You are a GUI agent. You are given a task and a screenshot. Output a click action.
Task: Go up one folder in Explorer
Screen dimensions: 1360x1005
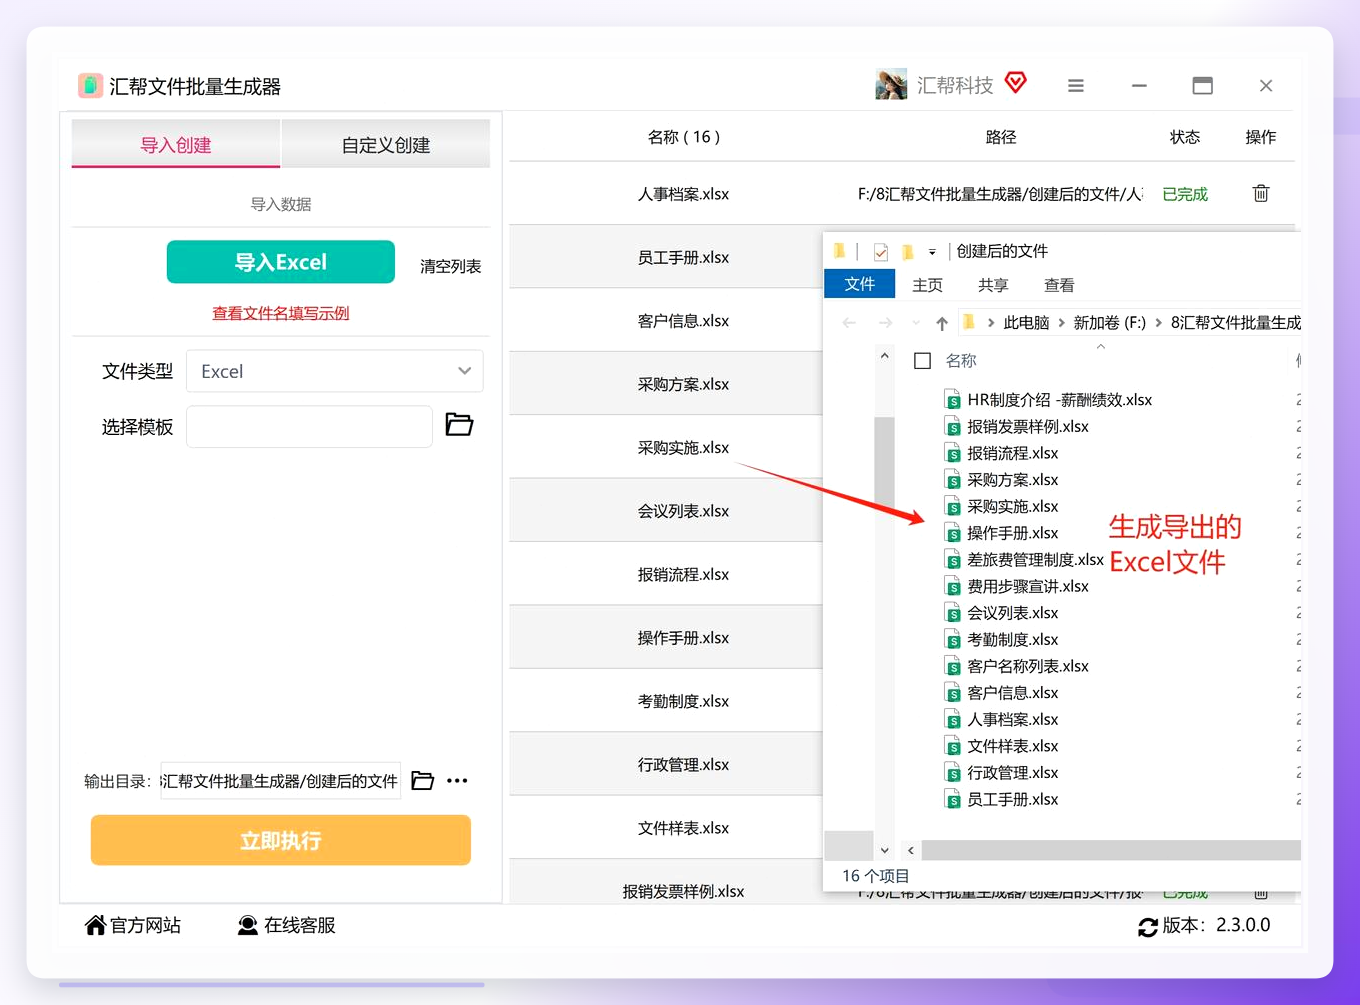(942, 322)
